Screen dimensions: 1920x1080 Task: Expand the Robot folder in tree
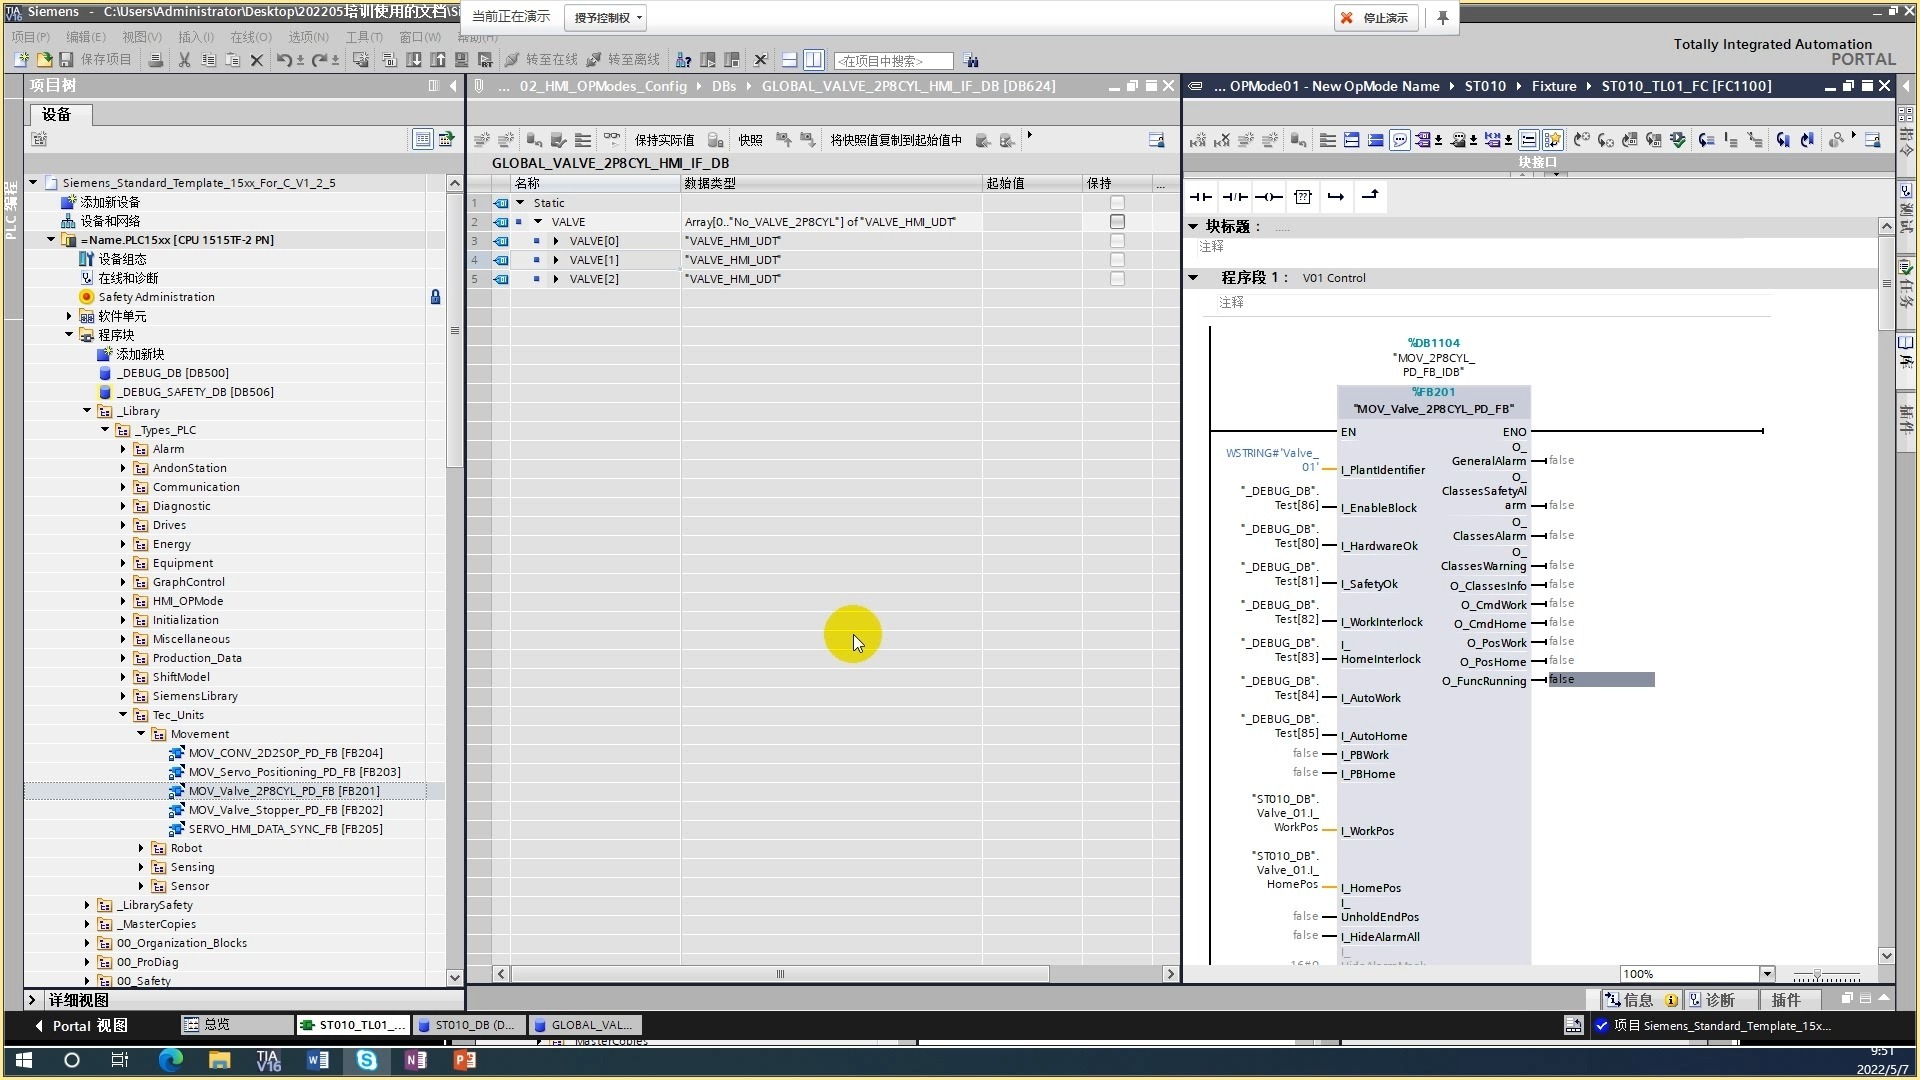click(141, 848)
